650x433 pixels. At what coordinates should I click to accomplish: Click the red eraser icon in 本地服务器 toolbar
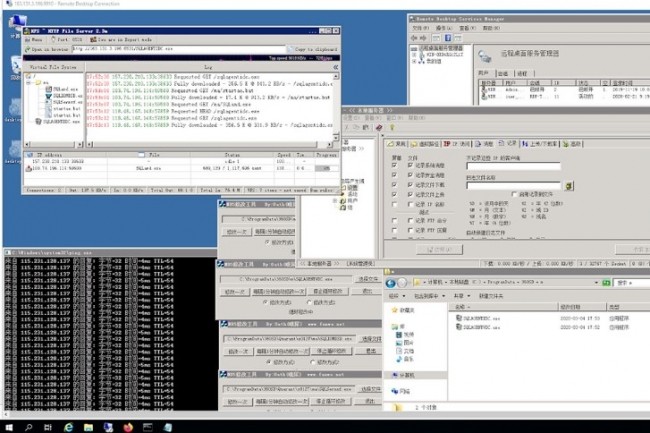click(x=378, y=128)
